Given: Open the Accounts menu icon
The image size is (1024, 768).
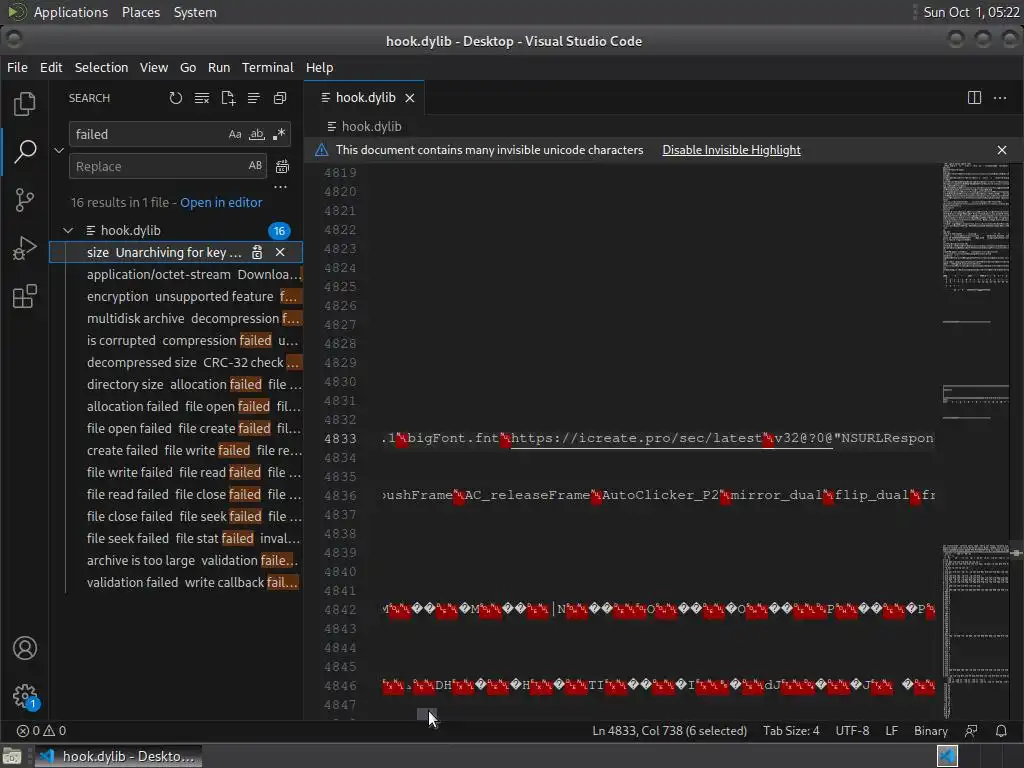Looking at the screenshot, I should click(x=25, y=648).
